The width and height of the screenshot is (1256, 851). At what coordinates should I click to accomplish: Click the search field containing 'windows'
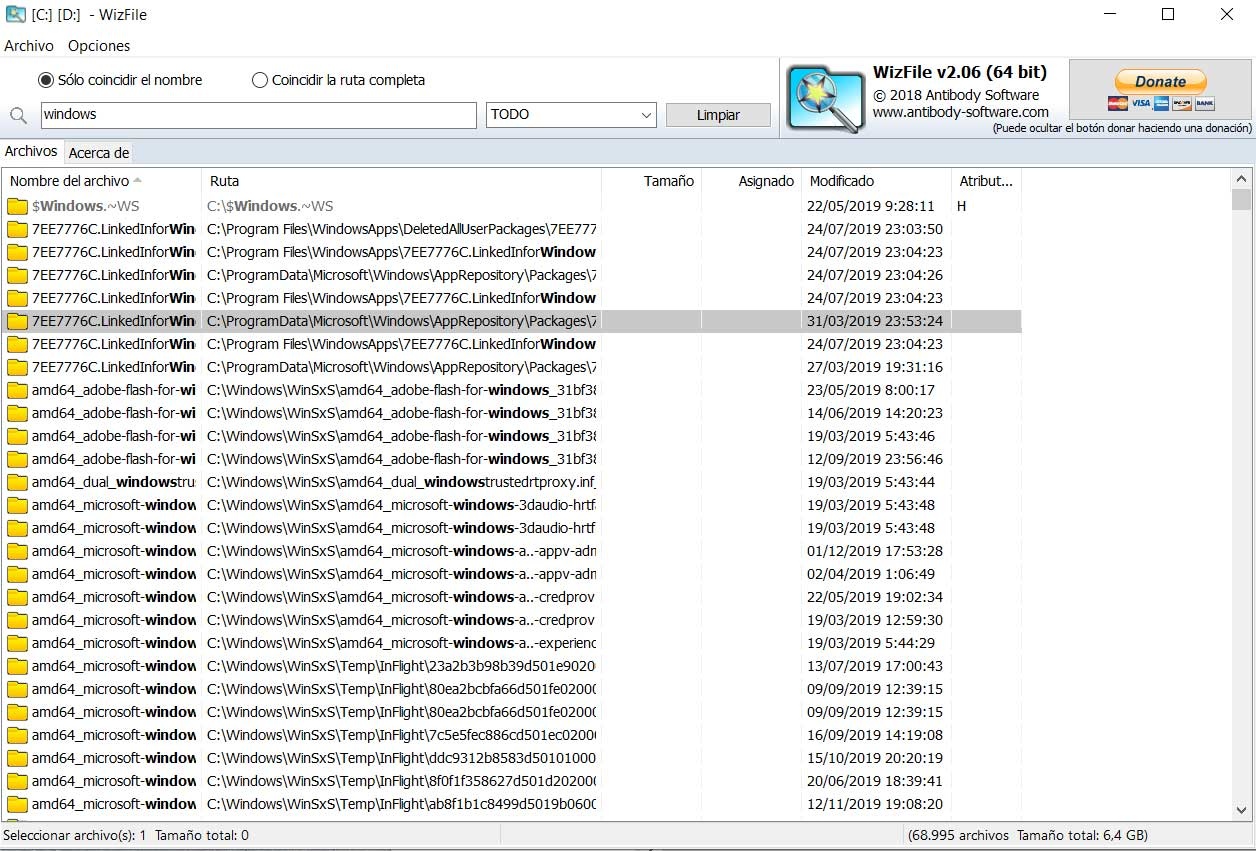point(258,115)
